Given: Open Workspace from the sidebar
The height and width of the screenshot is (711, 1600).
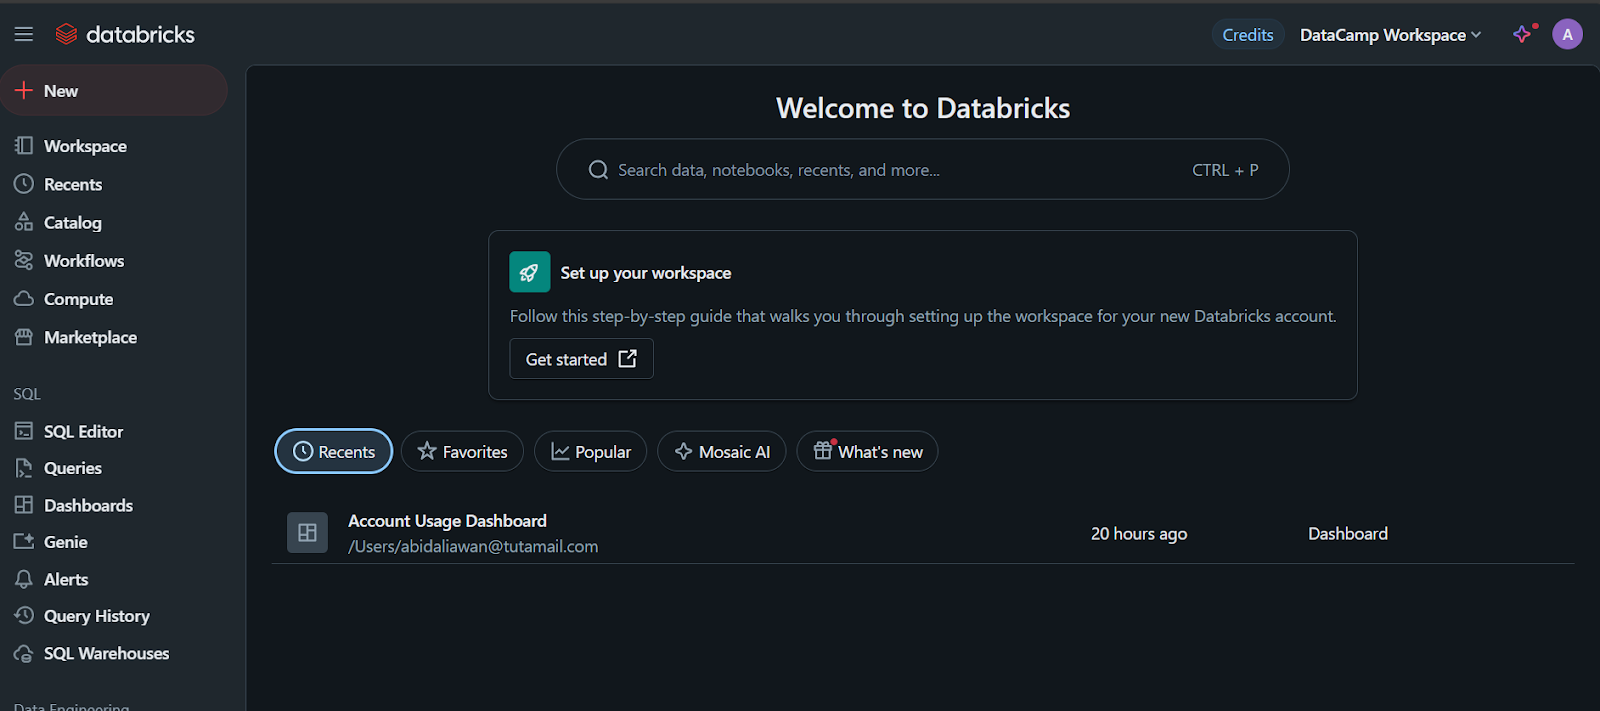Looking at the screenshot, I should pos(85,146).
